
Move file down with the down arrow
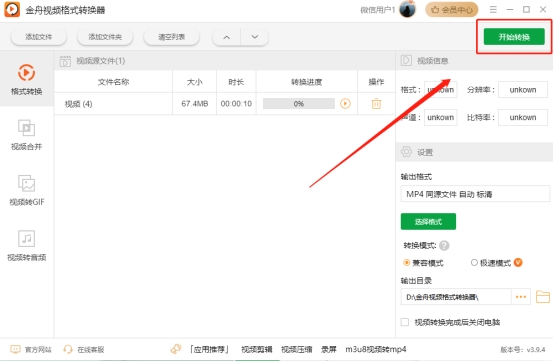click(x=254, y=37)
